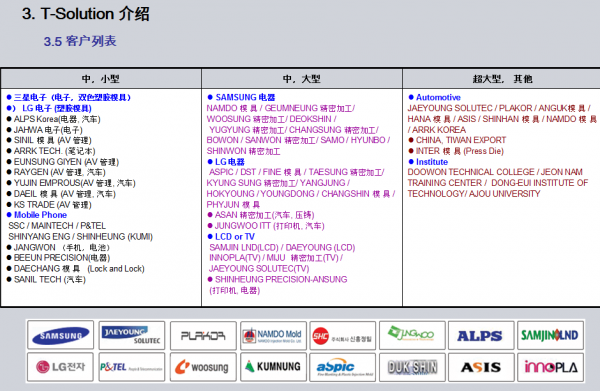The height and width of the screenshot is (391, 600).
Task: Click the innoPLA logo
Action: tap(550, 367)
